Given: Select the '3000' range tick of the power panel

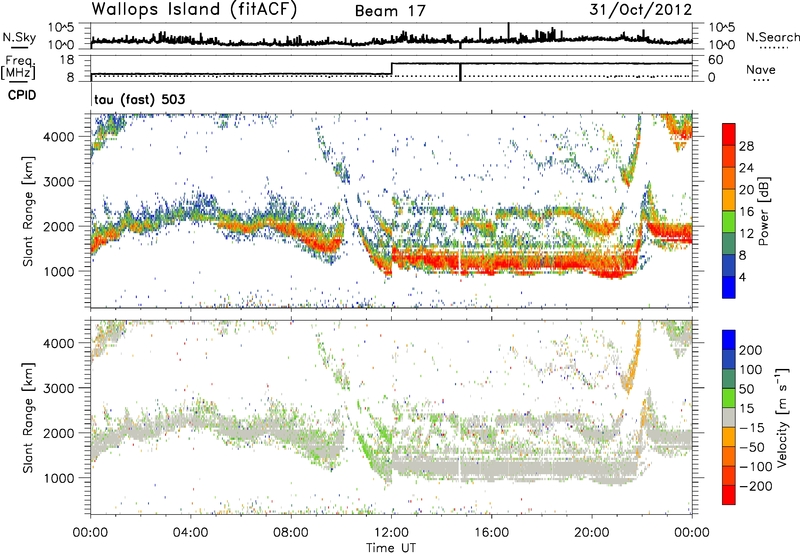Looking at the screenshot, I should click(59, 182).
